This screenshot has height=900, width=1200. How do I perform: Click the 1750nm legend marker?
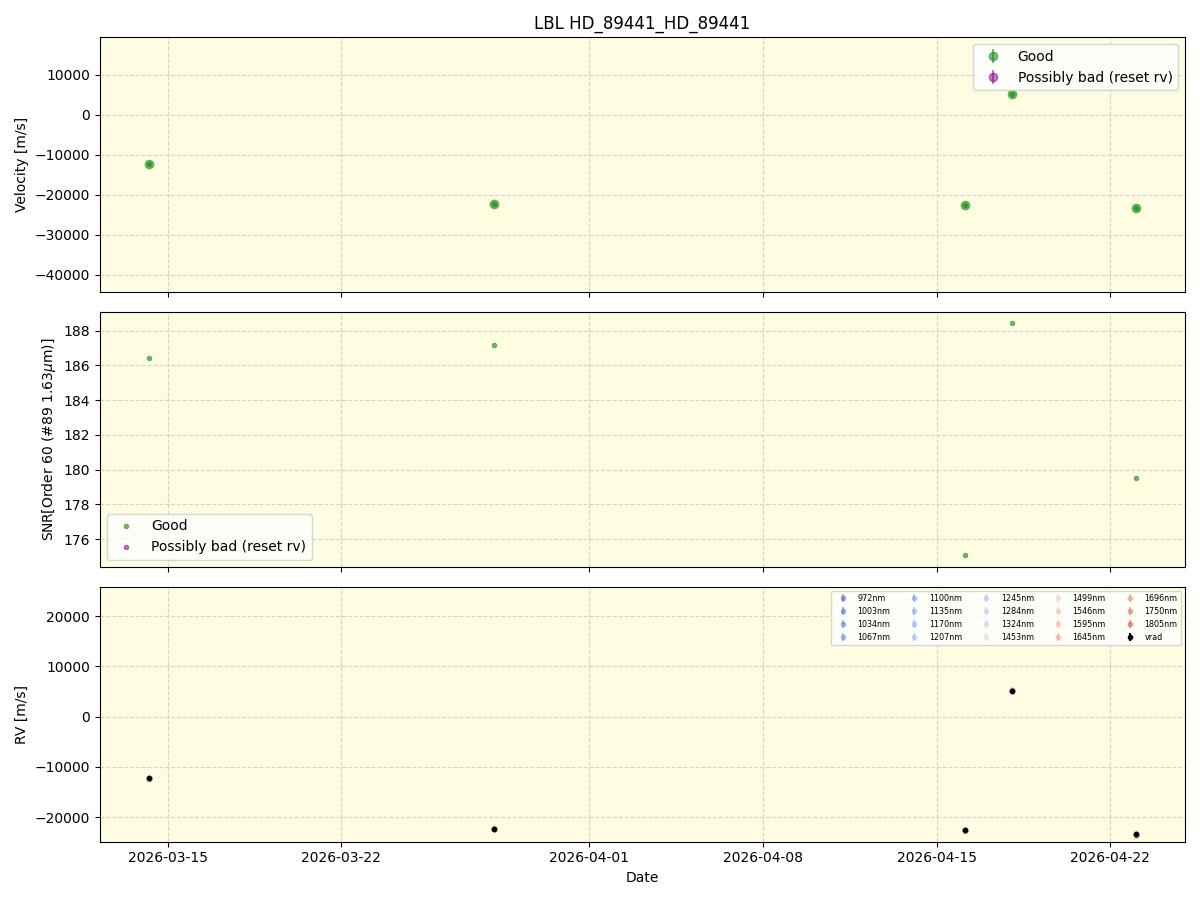(x=1130, y=611)
